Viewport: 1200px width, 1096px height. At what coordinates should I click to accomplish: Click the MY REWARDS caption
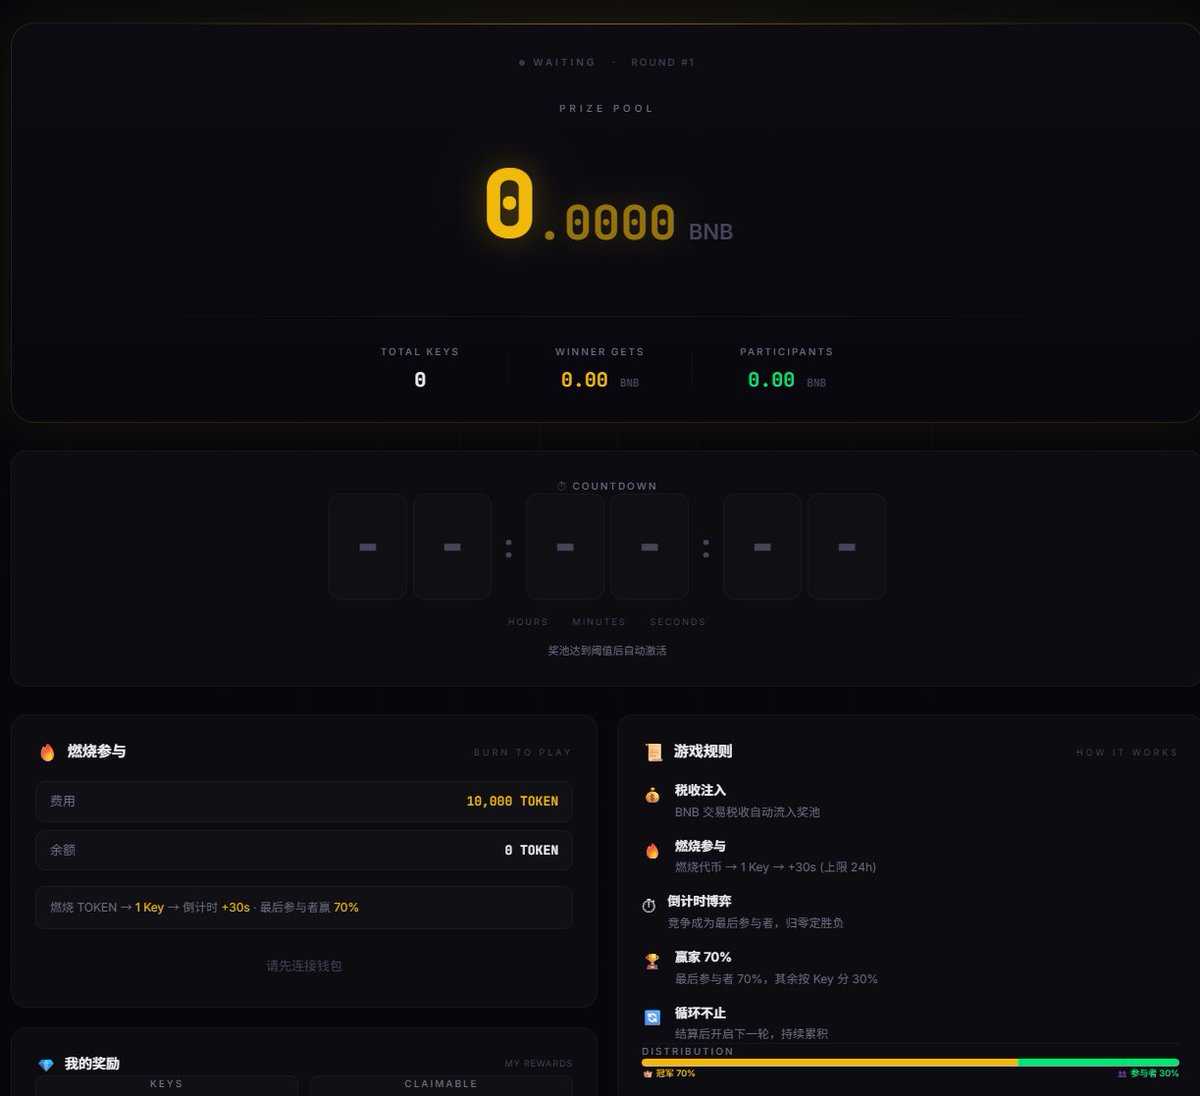coord(539,1064)
